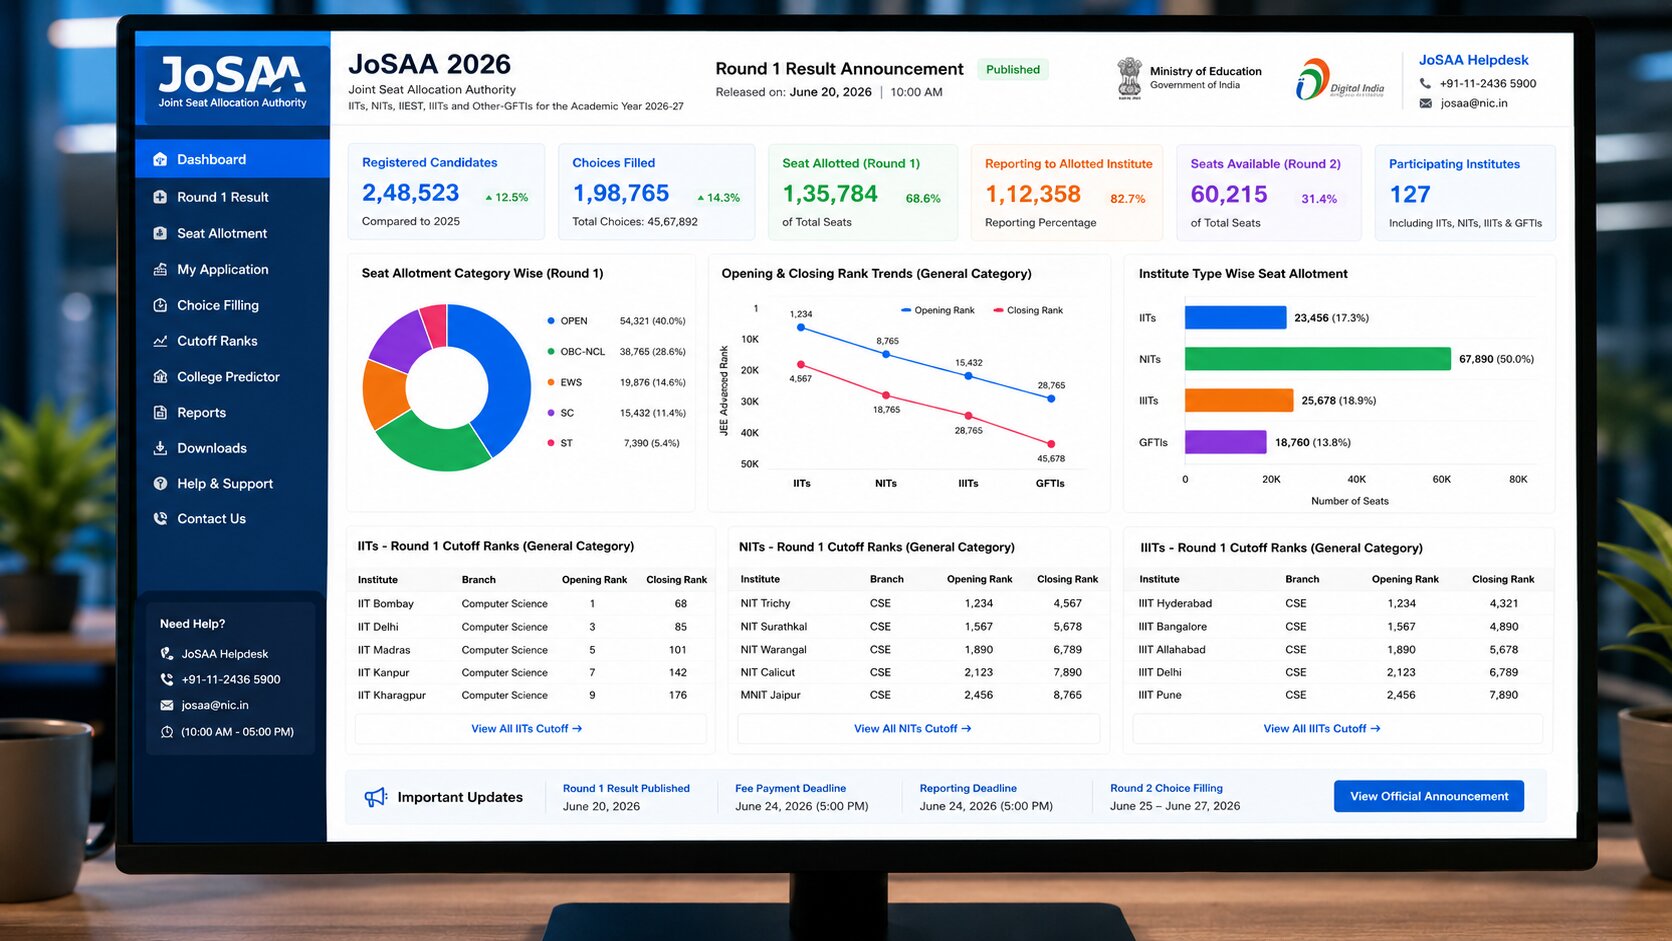The height and width of the screenshot is (941, 1672).
Task: Open View All IIITs Cutoff link
Action: [x=1322, y=729]
